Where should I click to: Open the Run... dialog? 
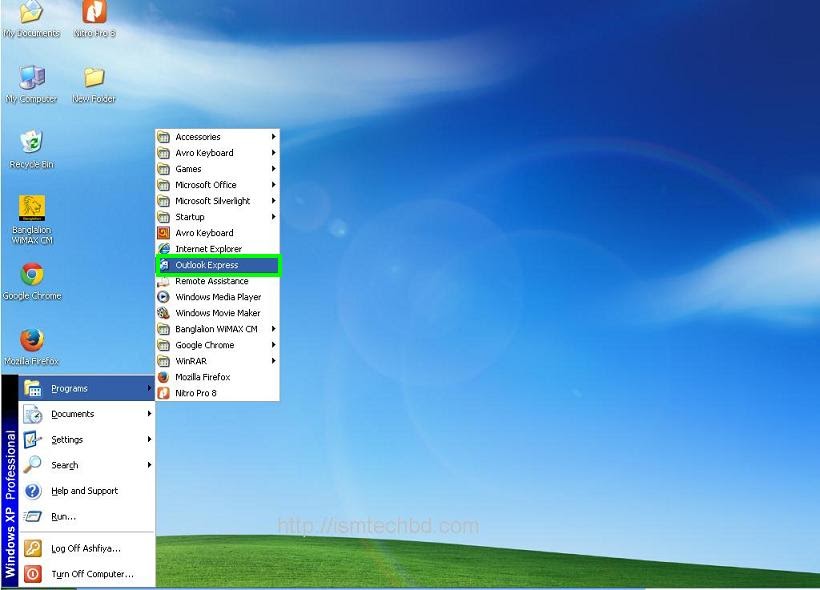pos(87,516)
